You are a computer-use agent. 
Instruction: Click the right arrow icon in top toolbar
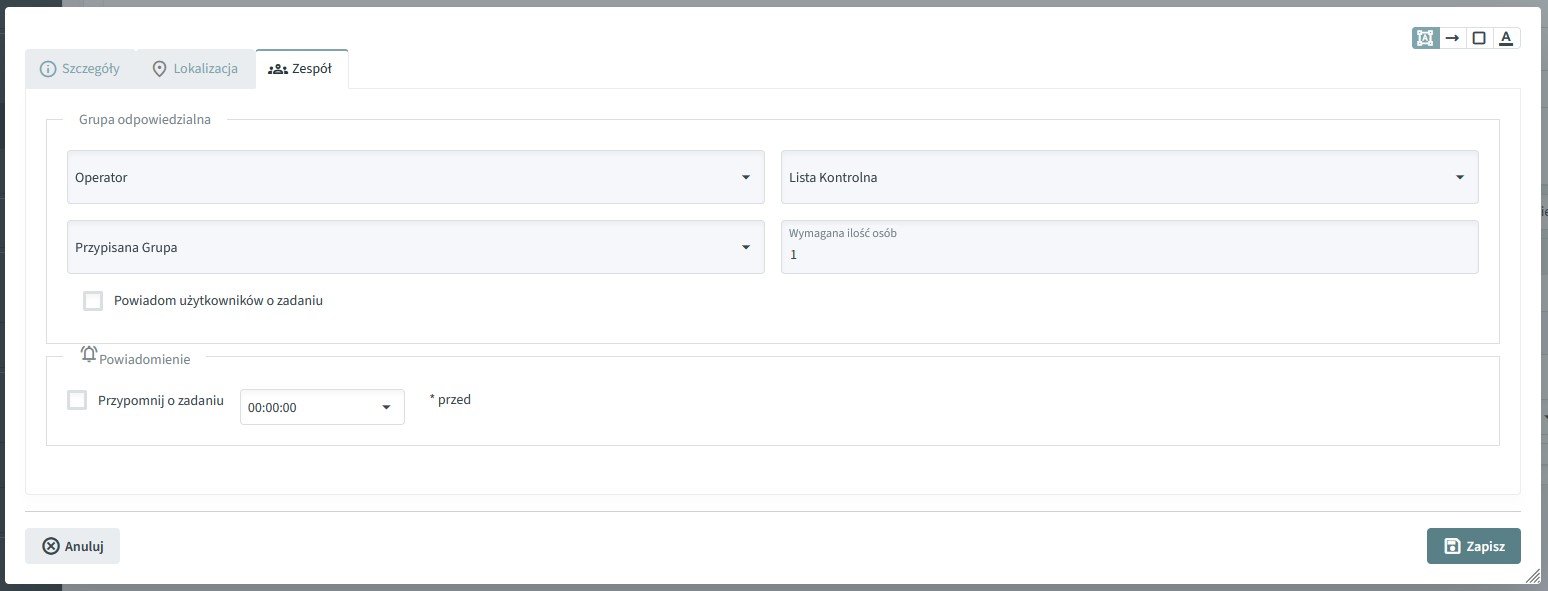1453,38
